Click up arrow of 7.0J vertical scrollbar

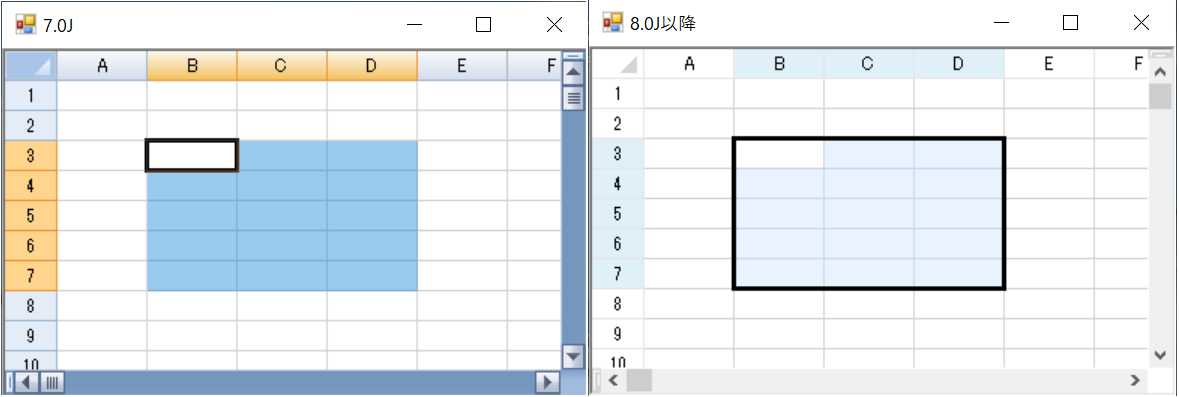pos(574,74)
